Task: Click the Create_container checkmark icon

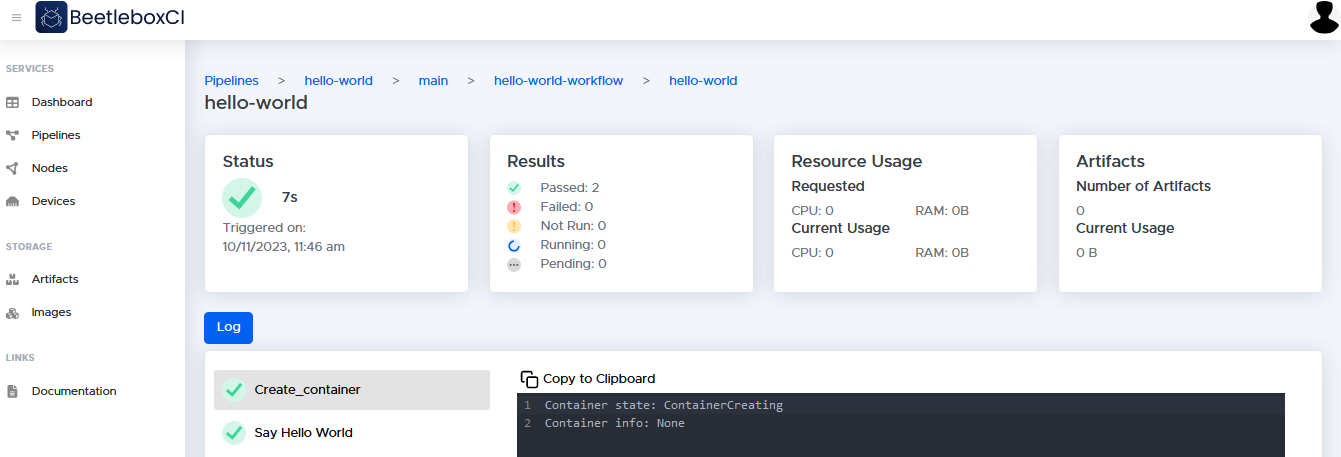Action: coord(234,390)
